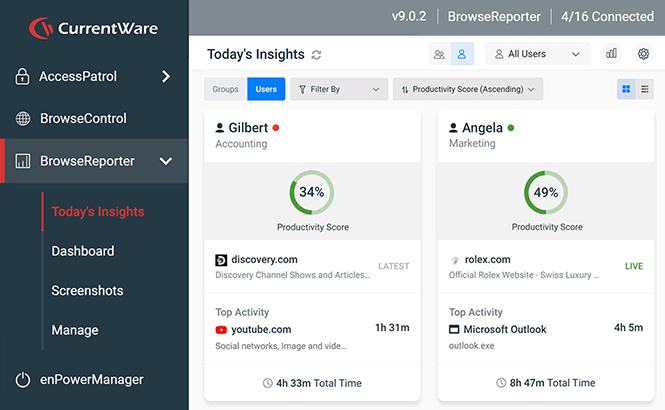Click Angela's 49% productivity score ring
The width and height of the screenshot is (665, 410).
tap(546, 192)
